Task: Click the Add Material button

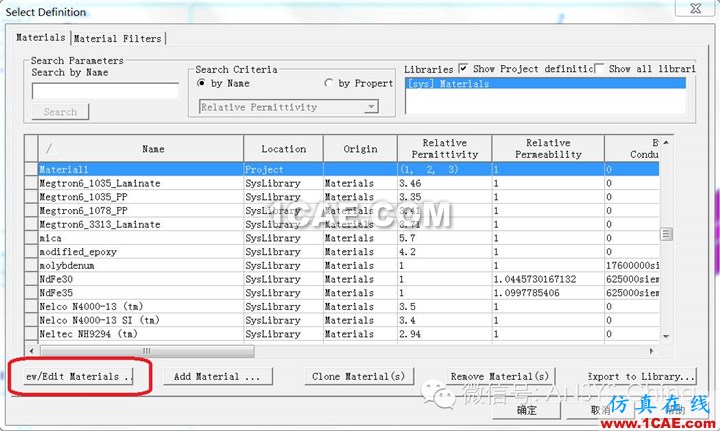Action: pyautogui.click(x=217, y=377)
